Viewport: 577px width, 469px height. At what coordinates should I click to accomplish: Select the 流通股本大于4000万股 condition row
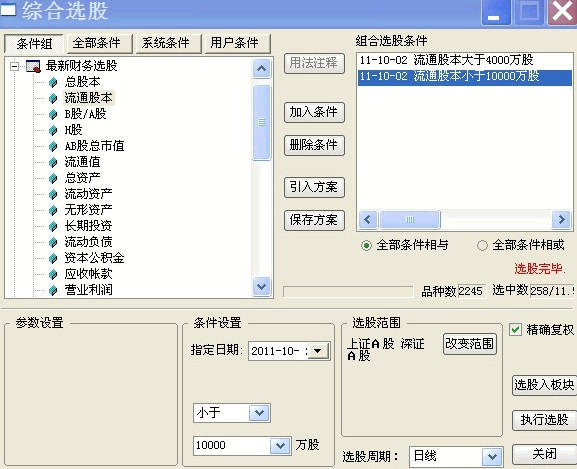coord(464,60)
